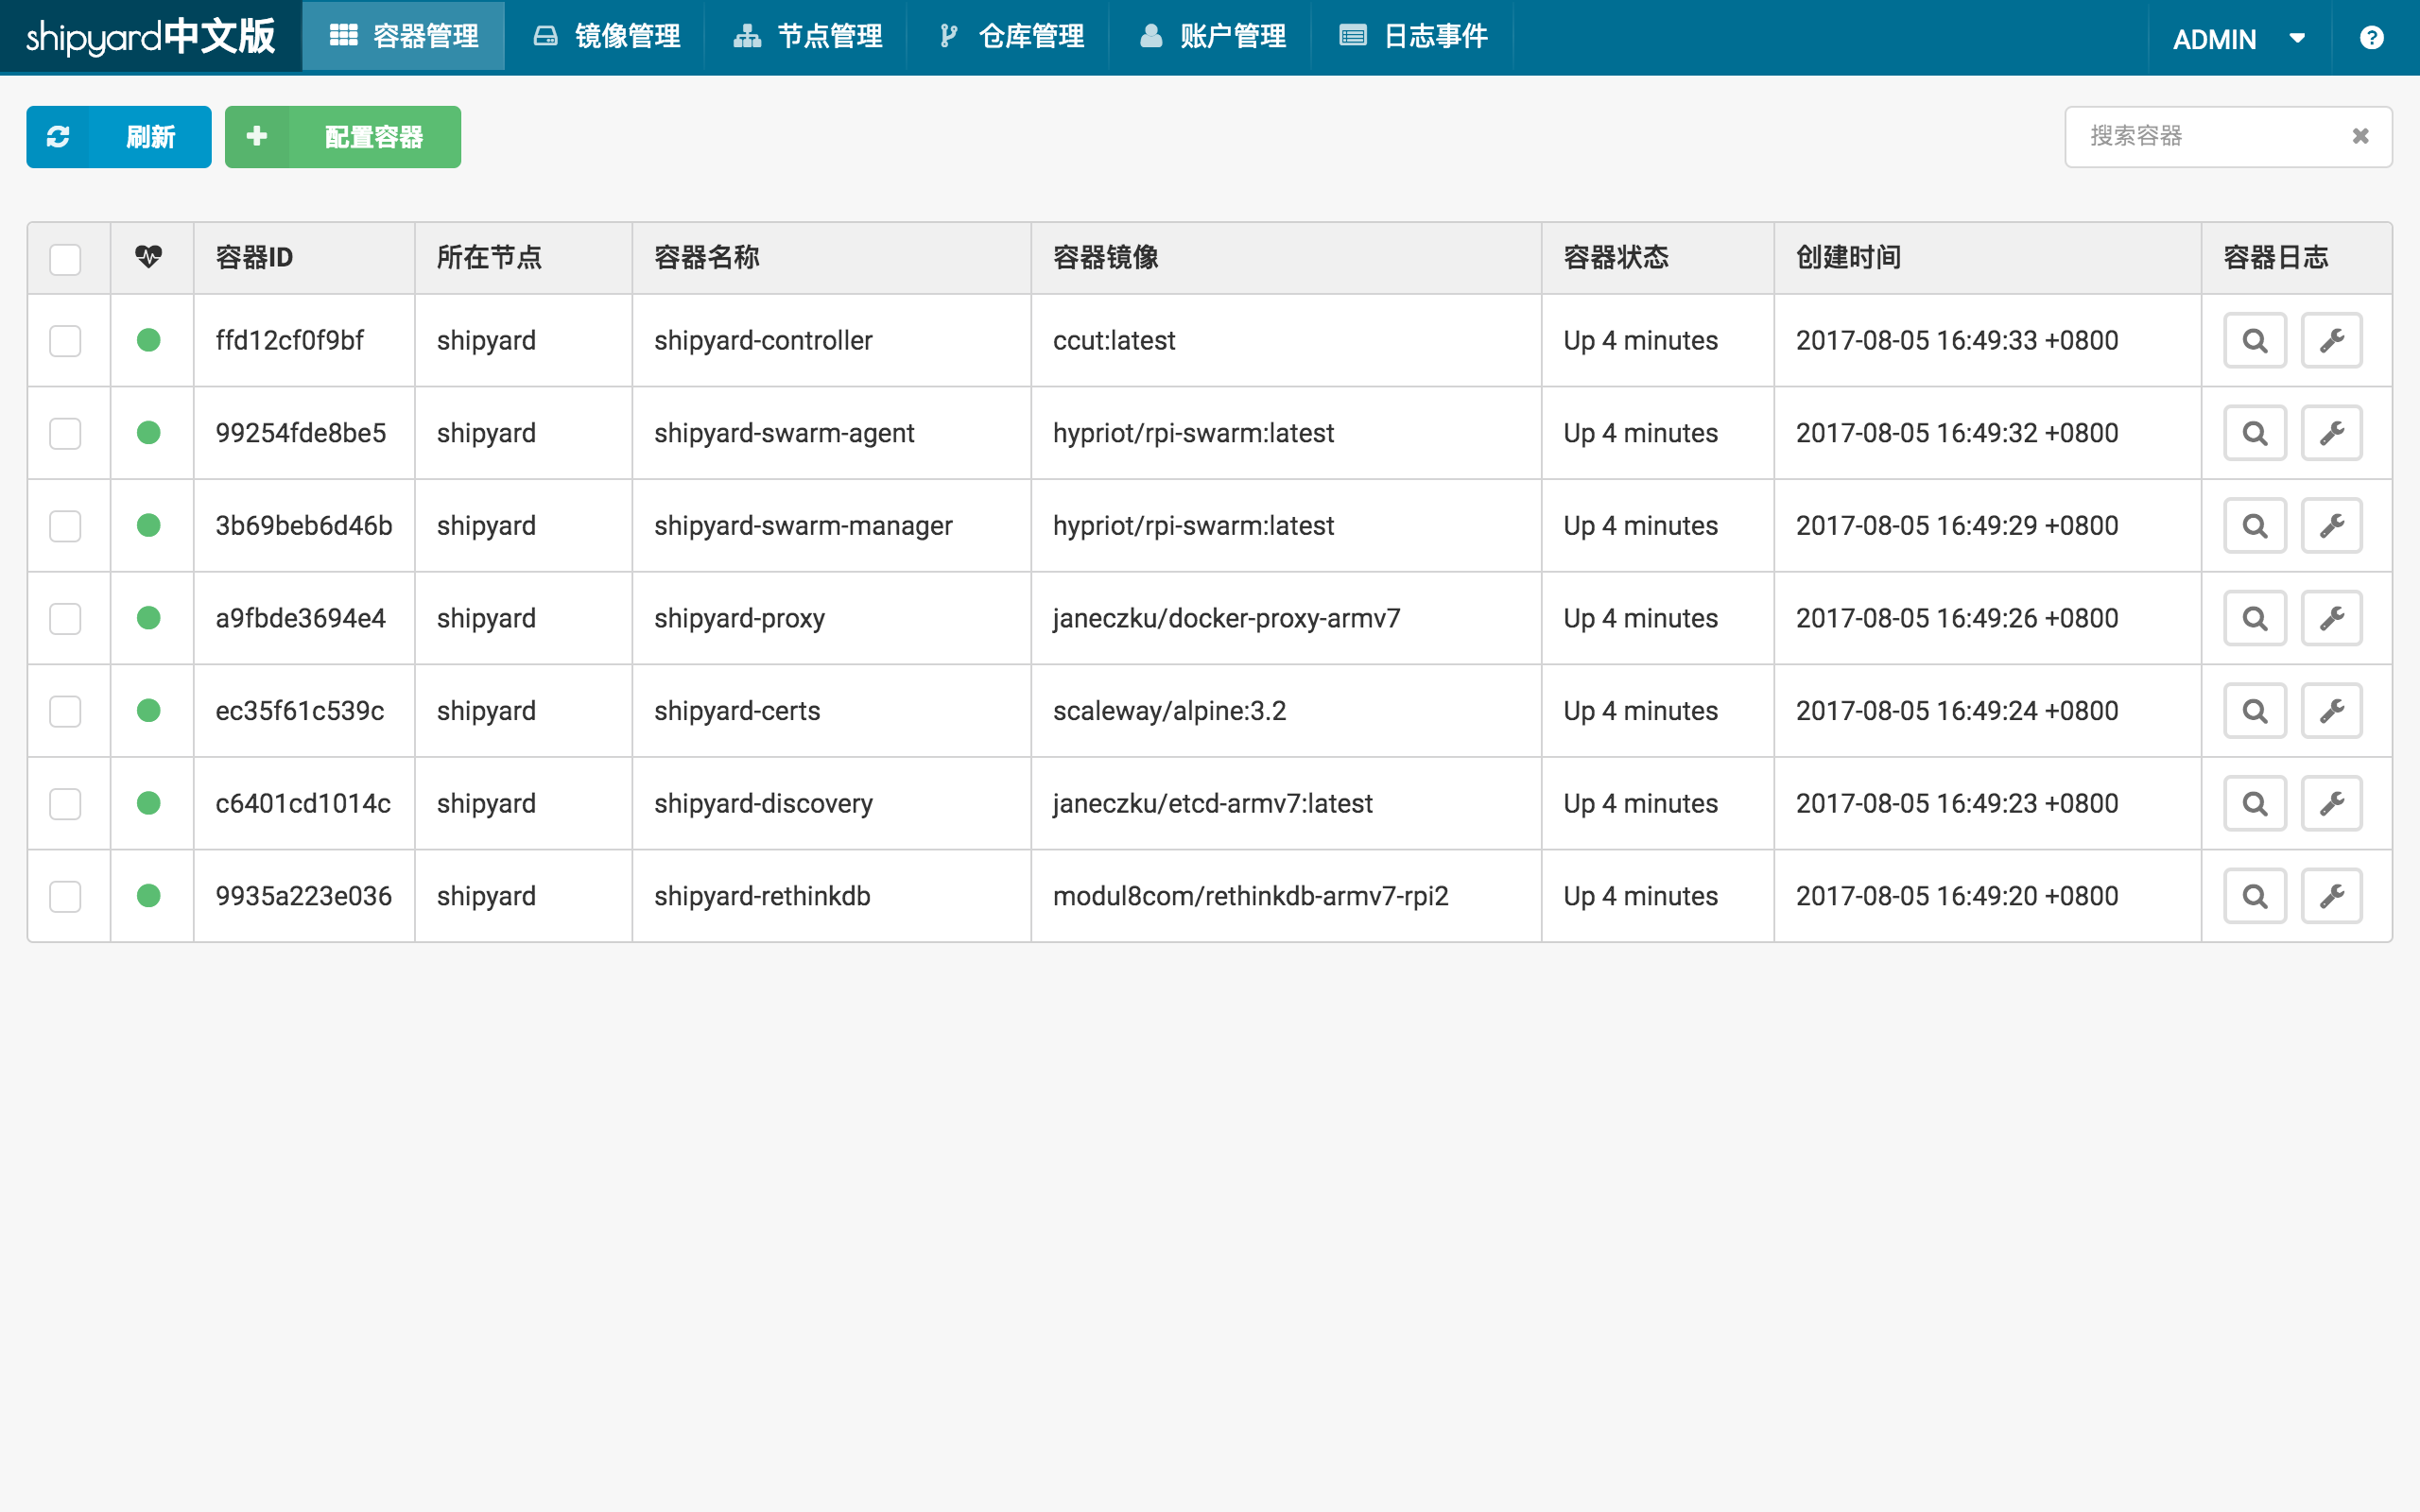2420x1512 pixels.
Task: Select checkbox for shipyard-swarm-manager row
Action: click(x=65, y=526)
